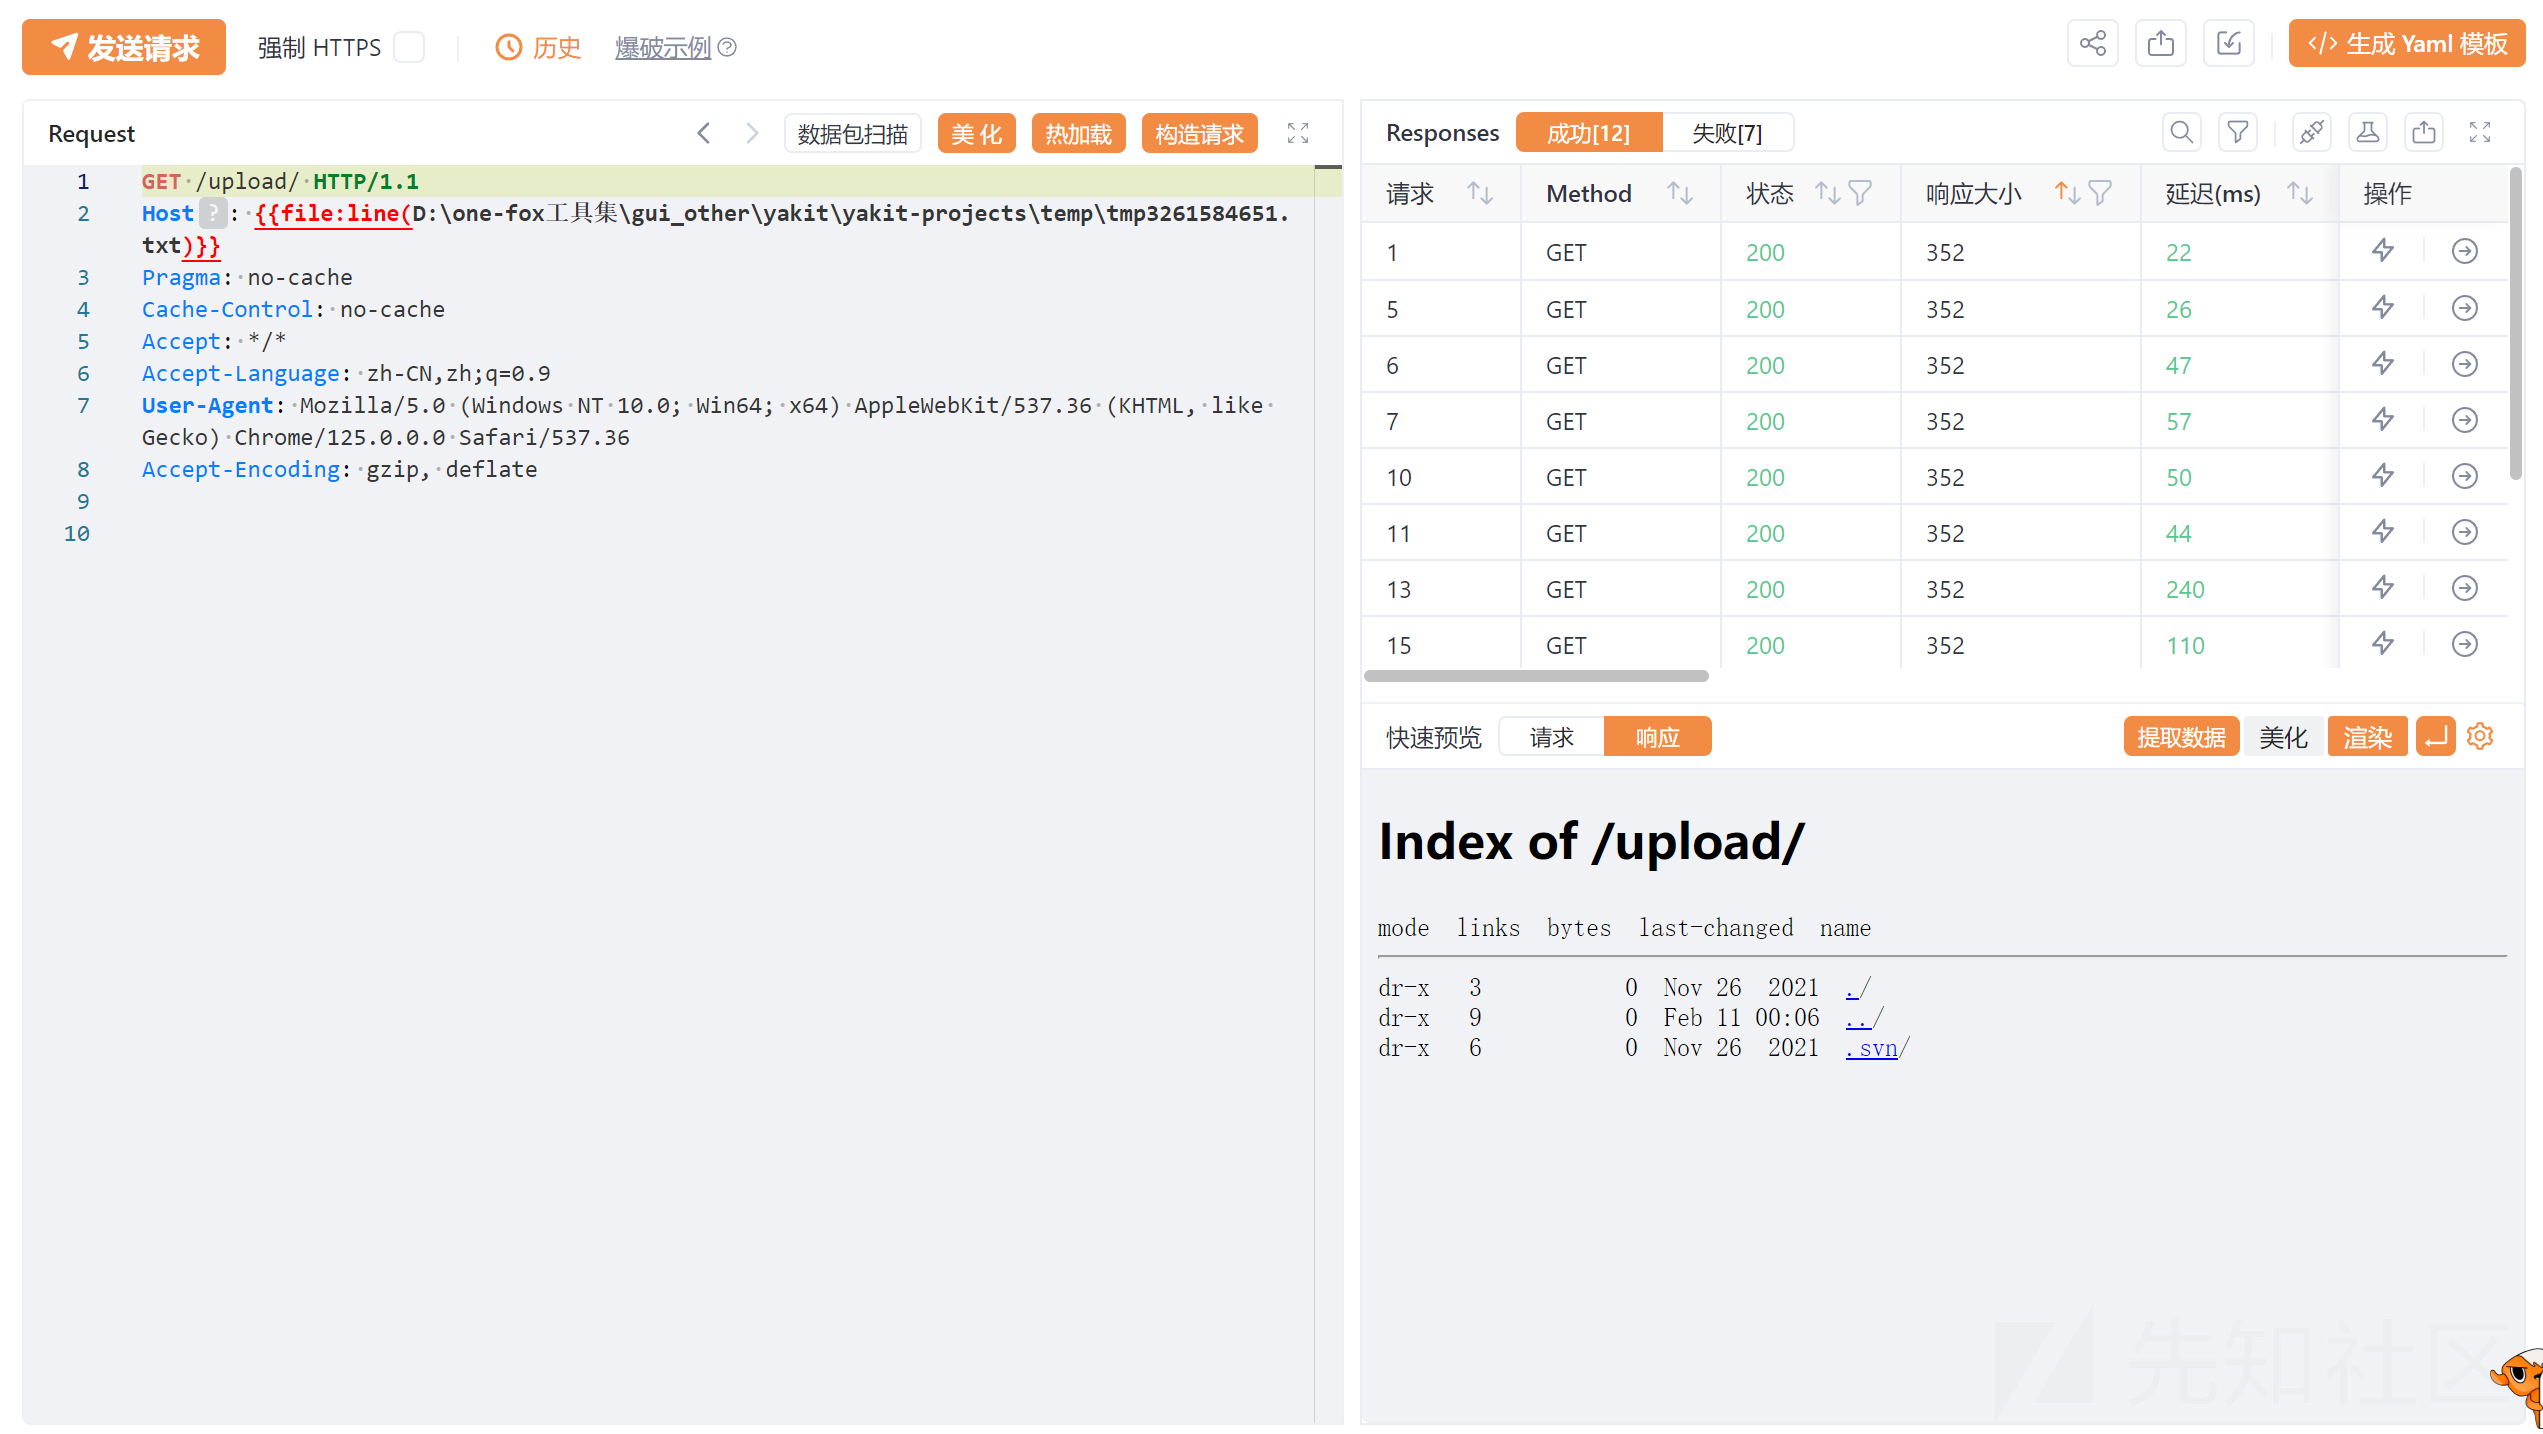The image size is (2543, 1434).
Task: Go to previous request with left chevron
Action: tap(704, 133)
